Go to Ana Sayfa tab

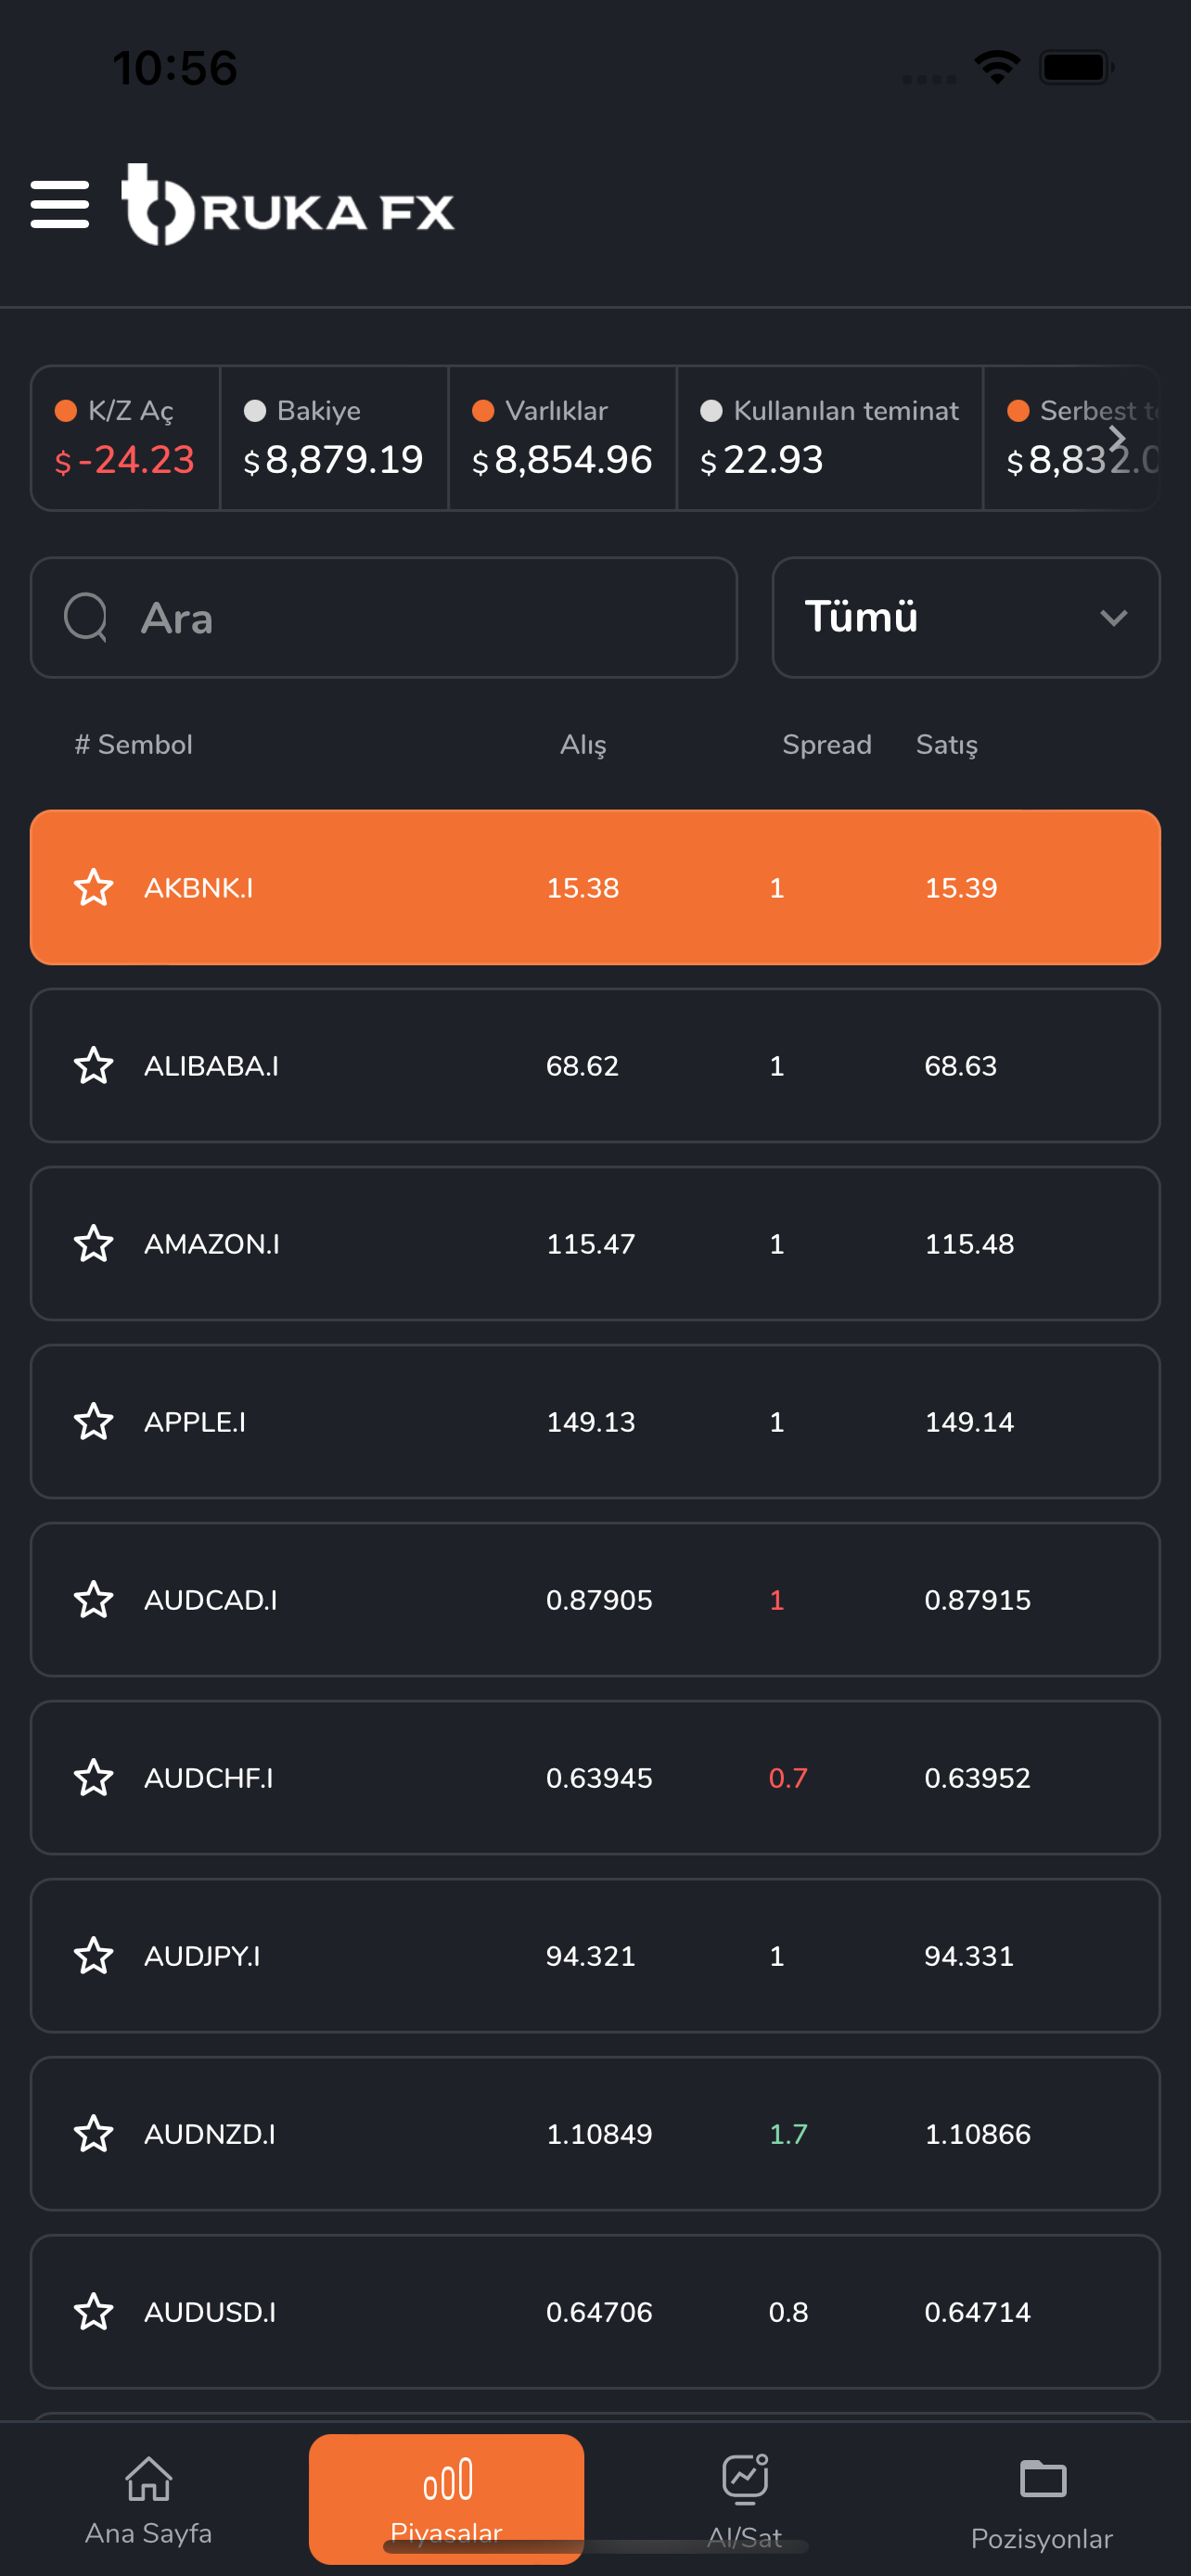click(149, 2500)
